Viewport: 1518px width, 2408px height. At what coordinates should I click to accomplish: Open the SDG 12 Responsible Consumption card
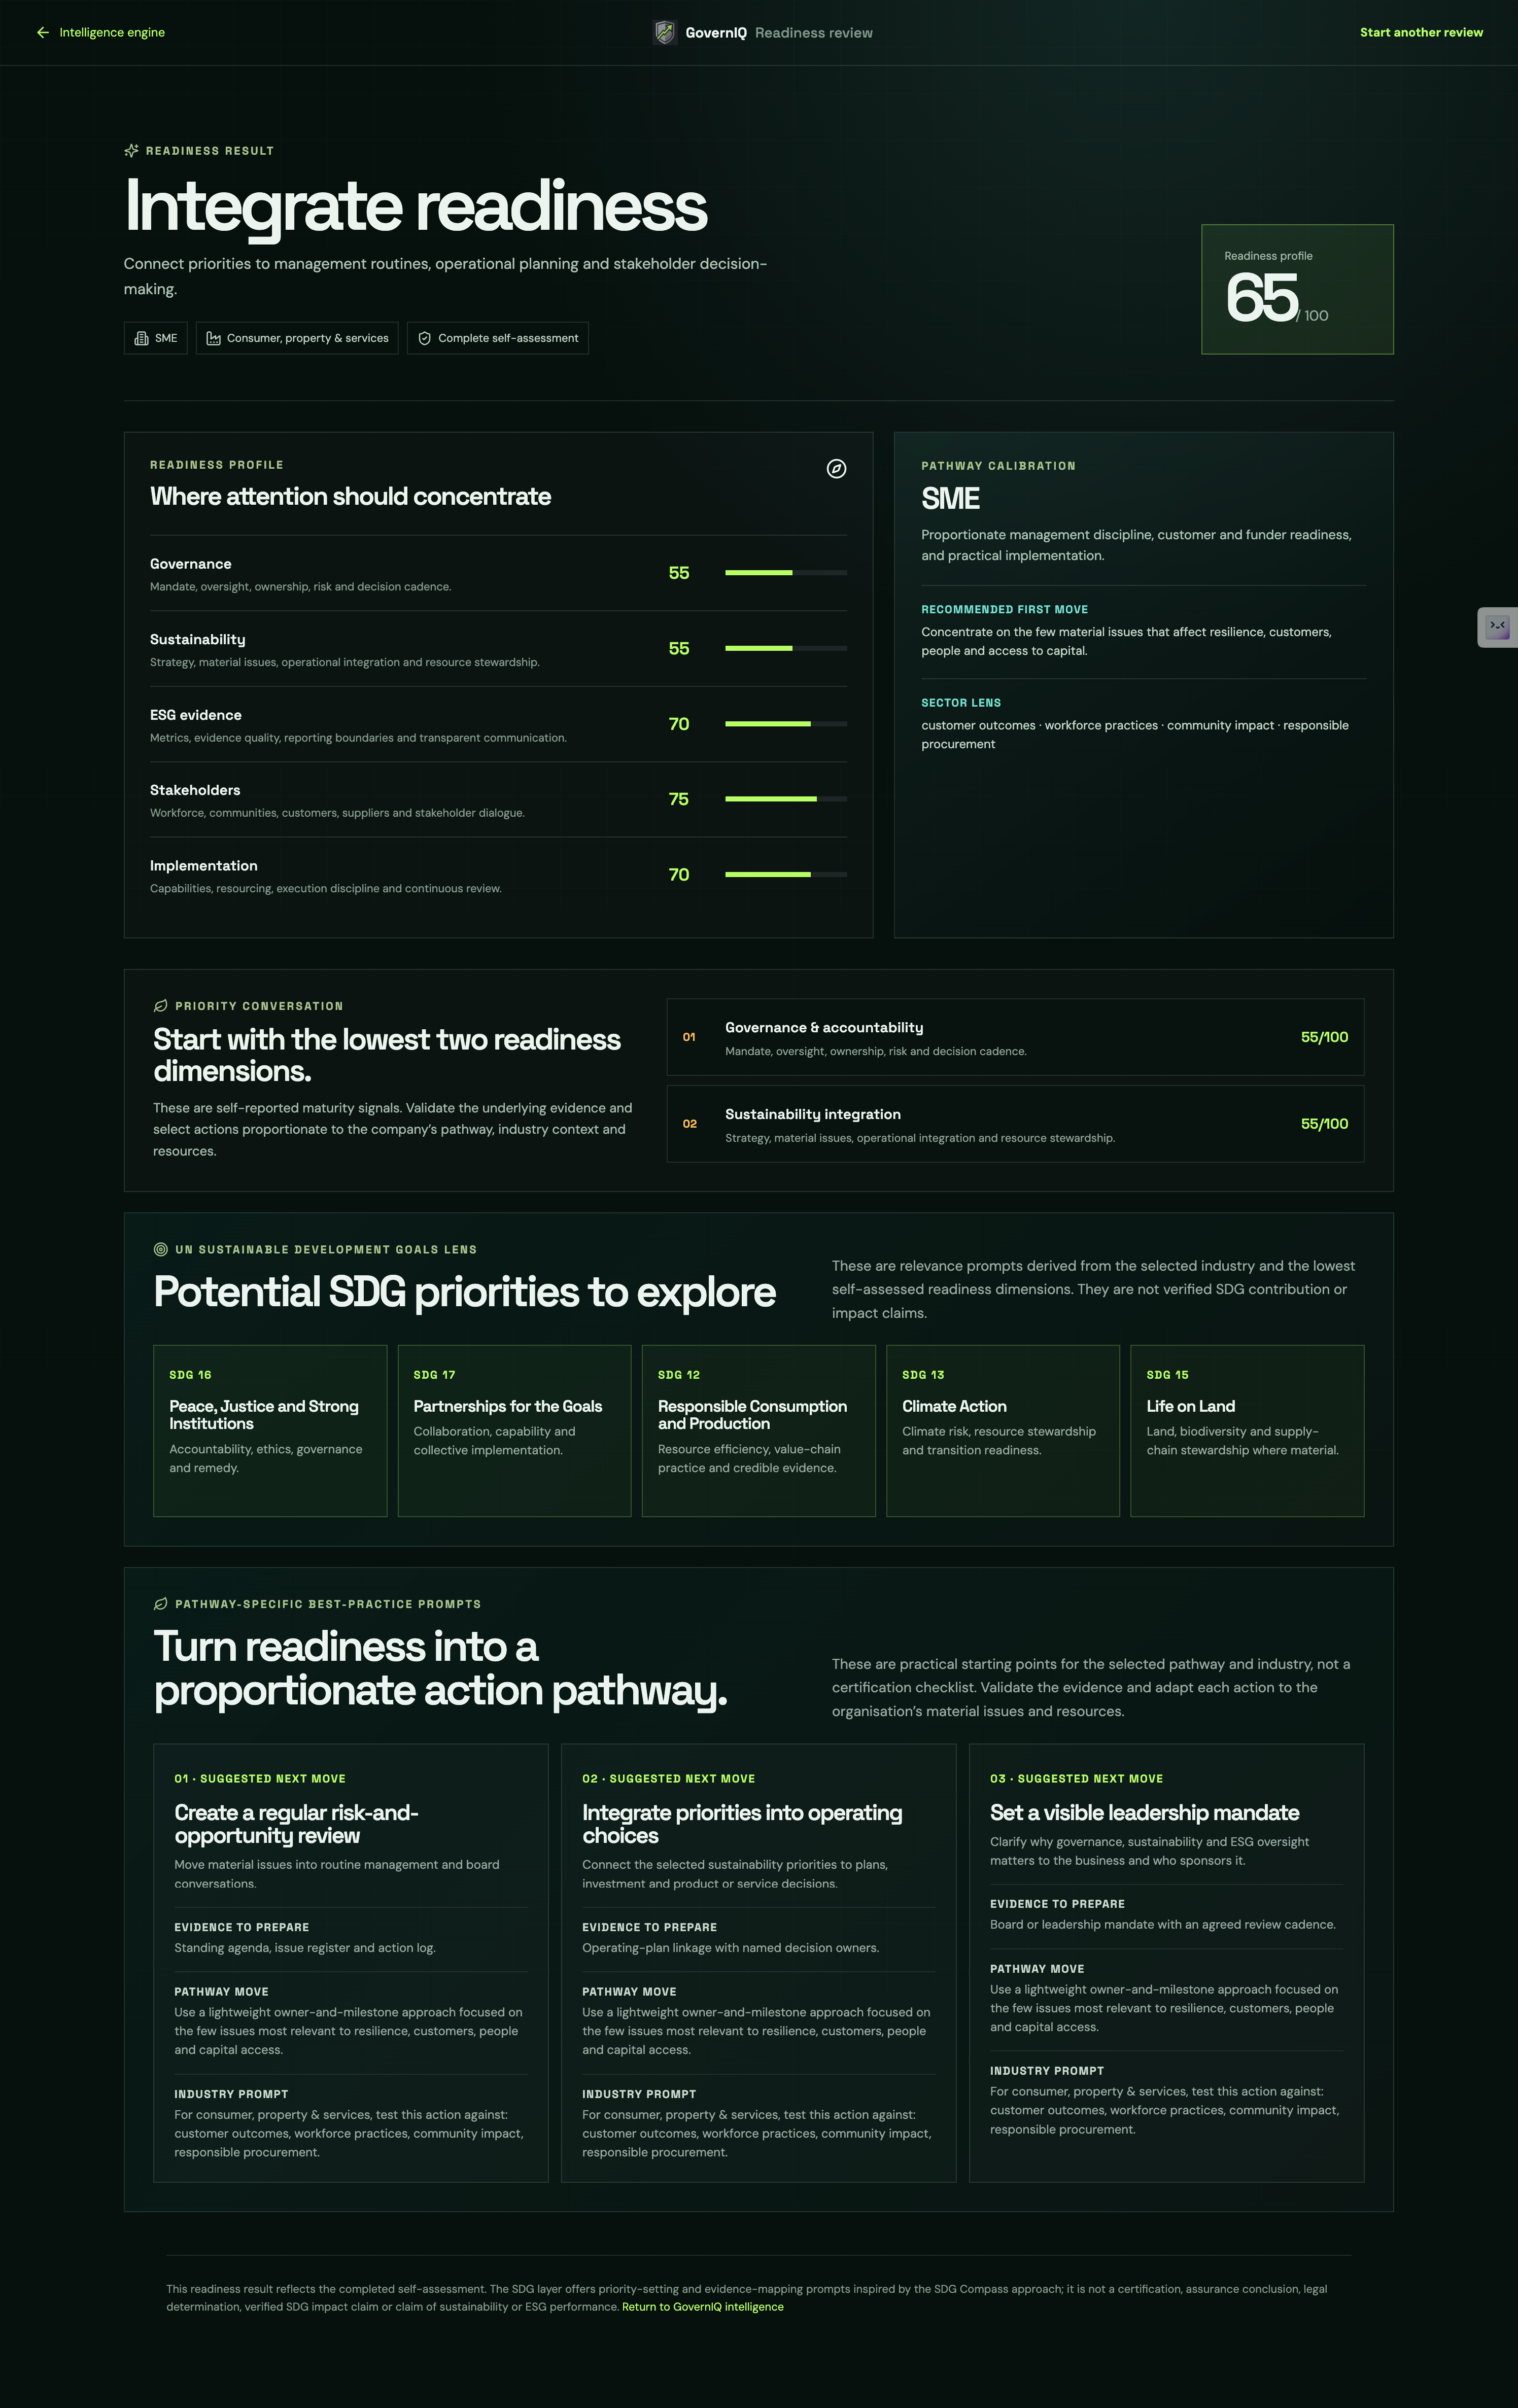pyautogui.click(x=758, y=1431)
